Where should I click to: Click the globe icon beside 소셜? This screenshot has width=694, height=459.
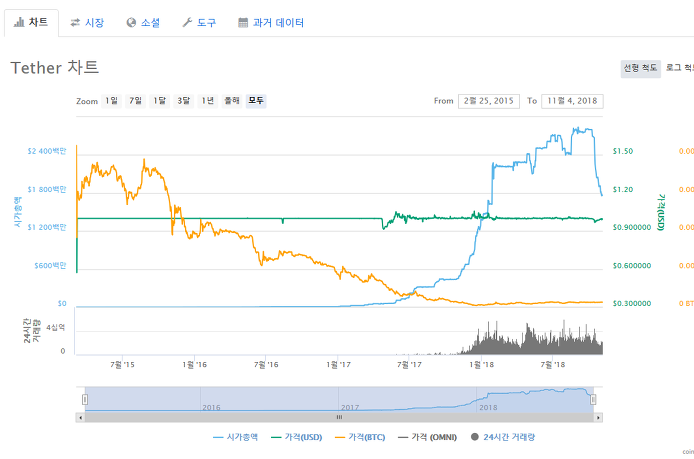click(131, 23)
